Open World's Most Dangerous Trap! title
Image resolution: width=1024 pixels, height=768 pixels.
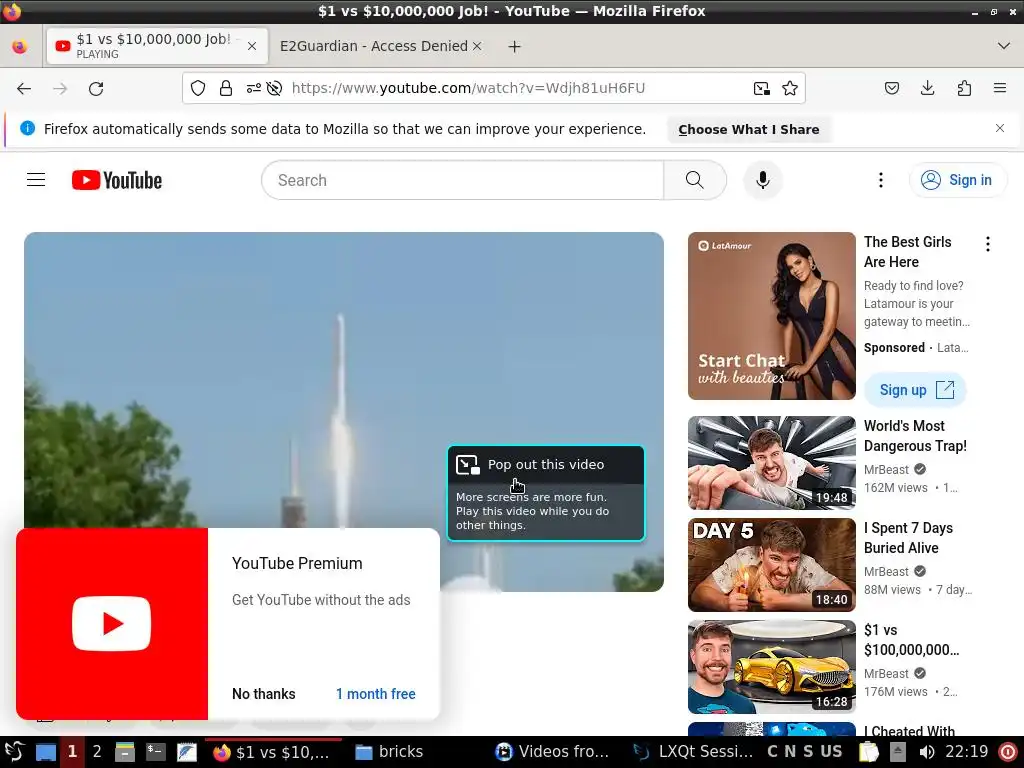tap(915, 436)
